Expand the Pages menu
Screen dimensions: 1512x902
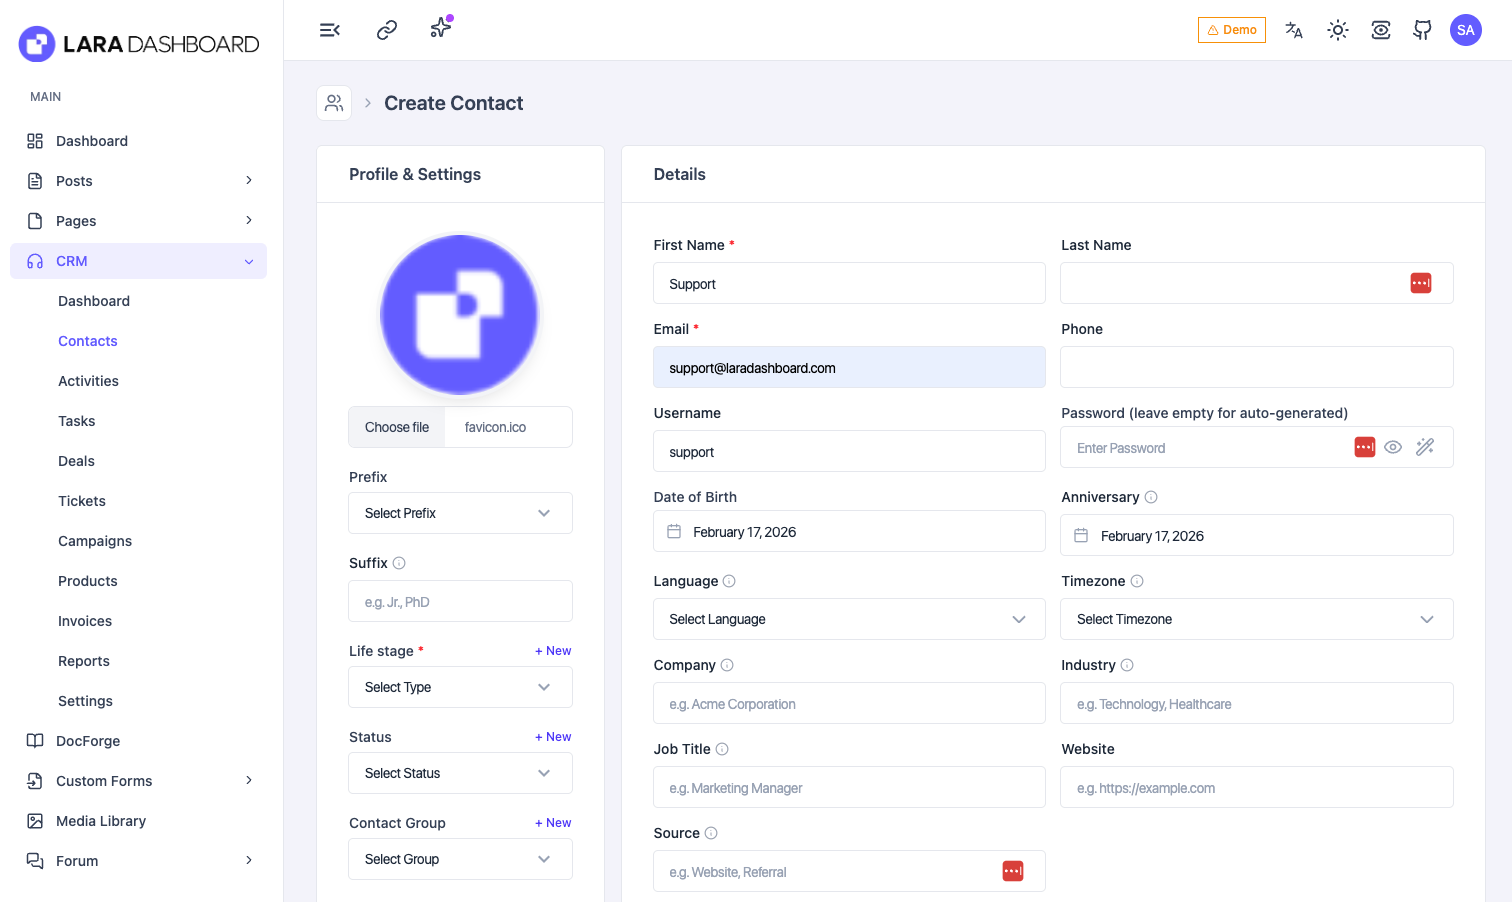click(x=138, y=221)
